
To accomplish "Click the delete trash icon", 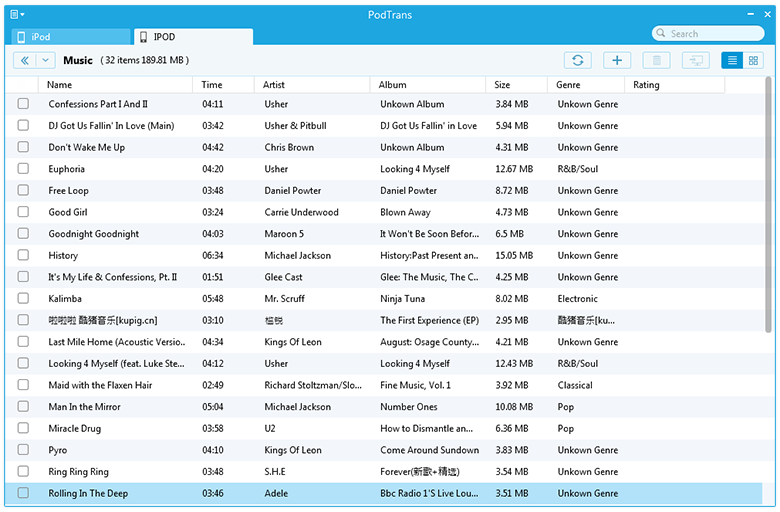I will point(656,60).
